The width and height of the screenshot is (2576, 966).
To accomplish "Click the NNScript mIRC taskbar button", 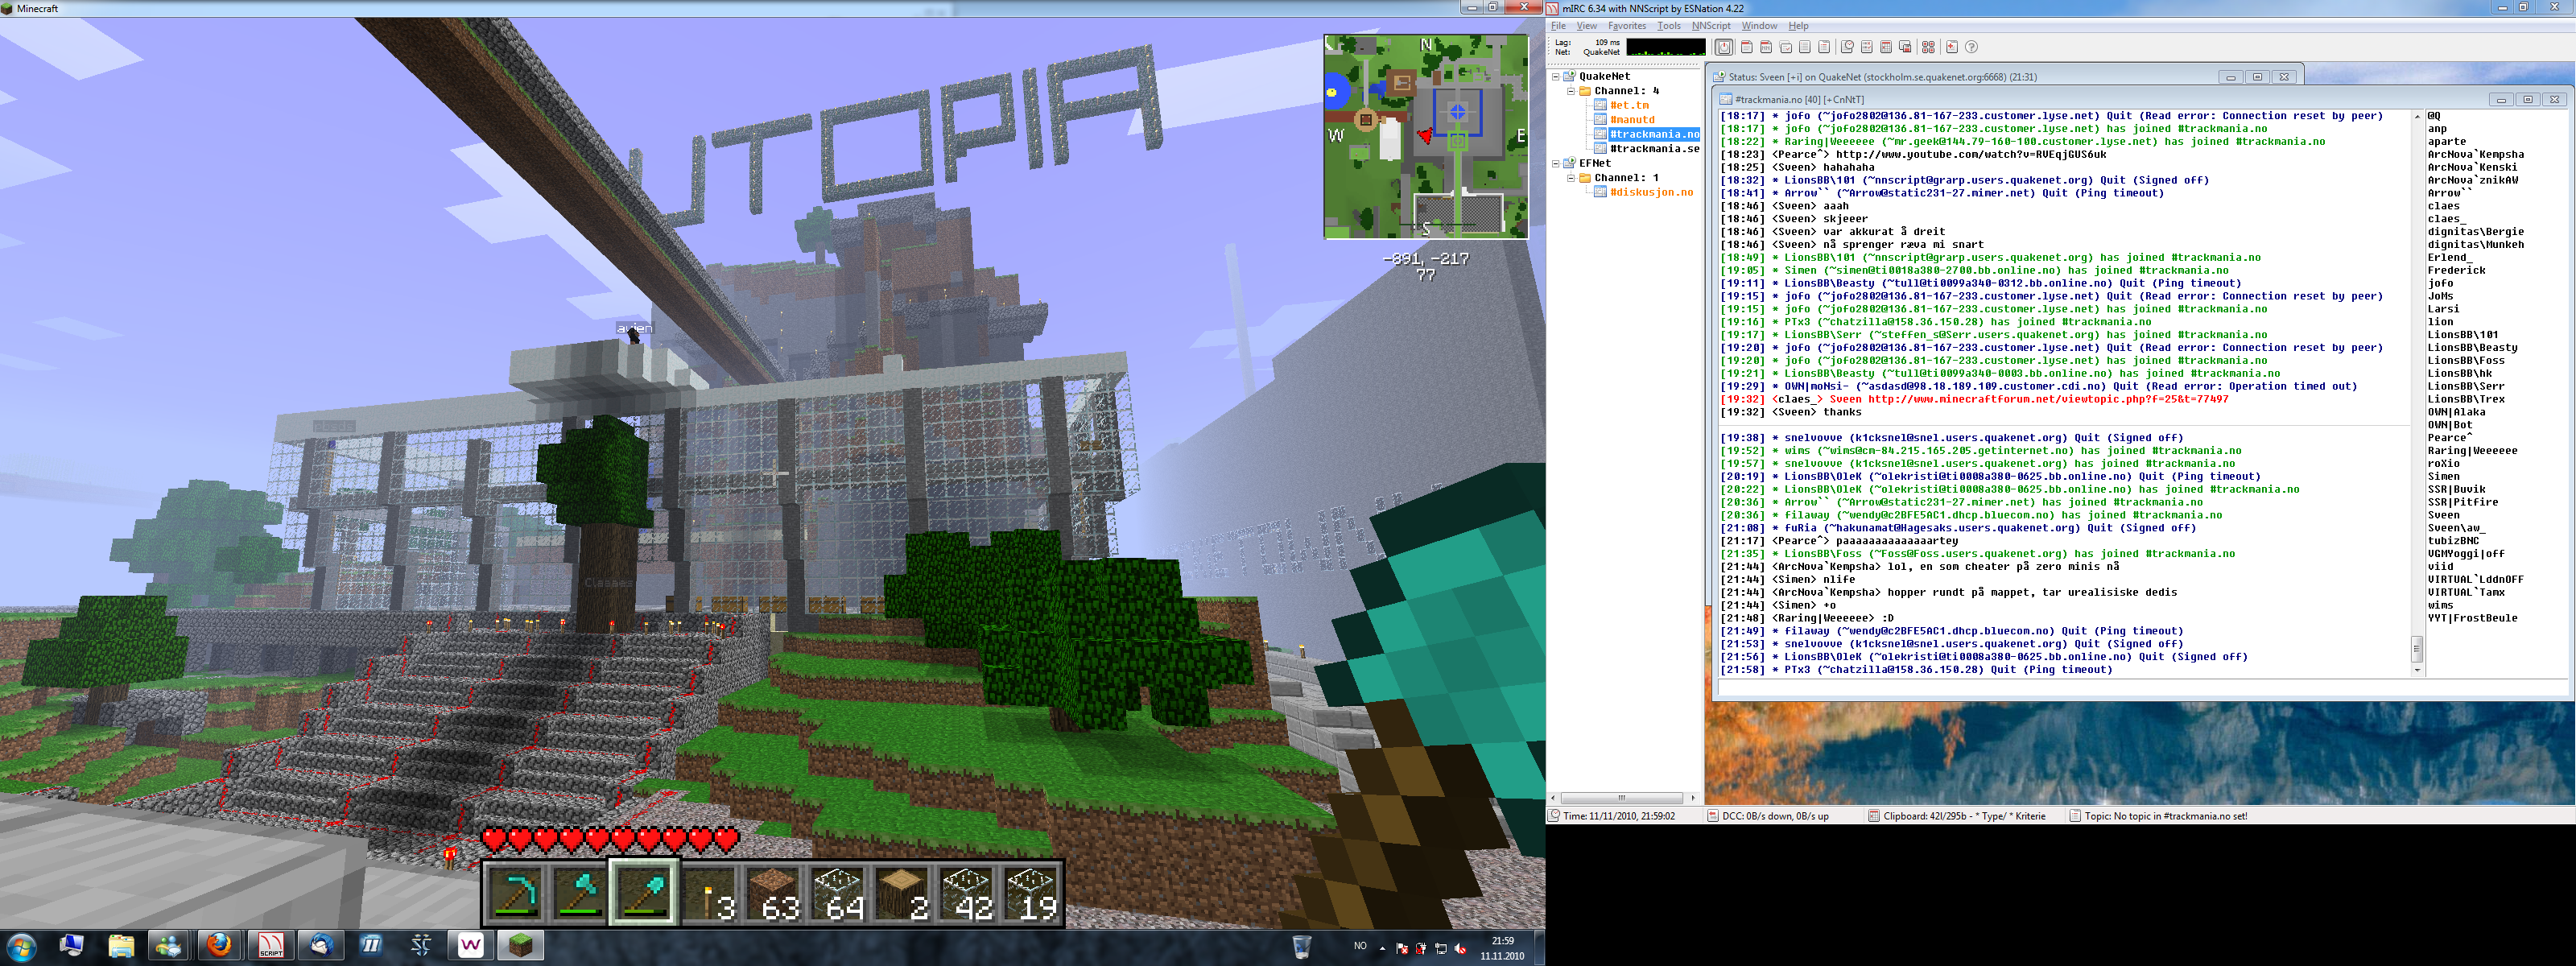I will click(x=270, y=945).
